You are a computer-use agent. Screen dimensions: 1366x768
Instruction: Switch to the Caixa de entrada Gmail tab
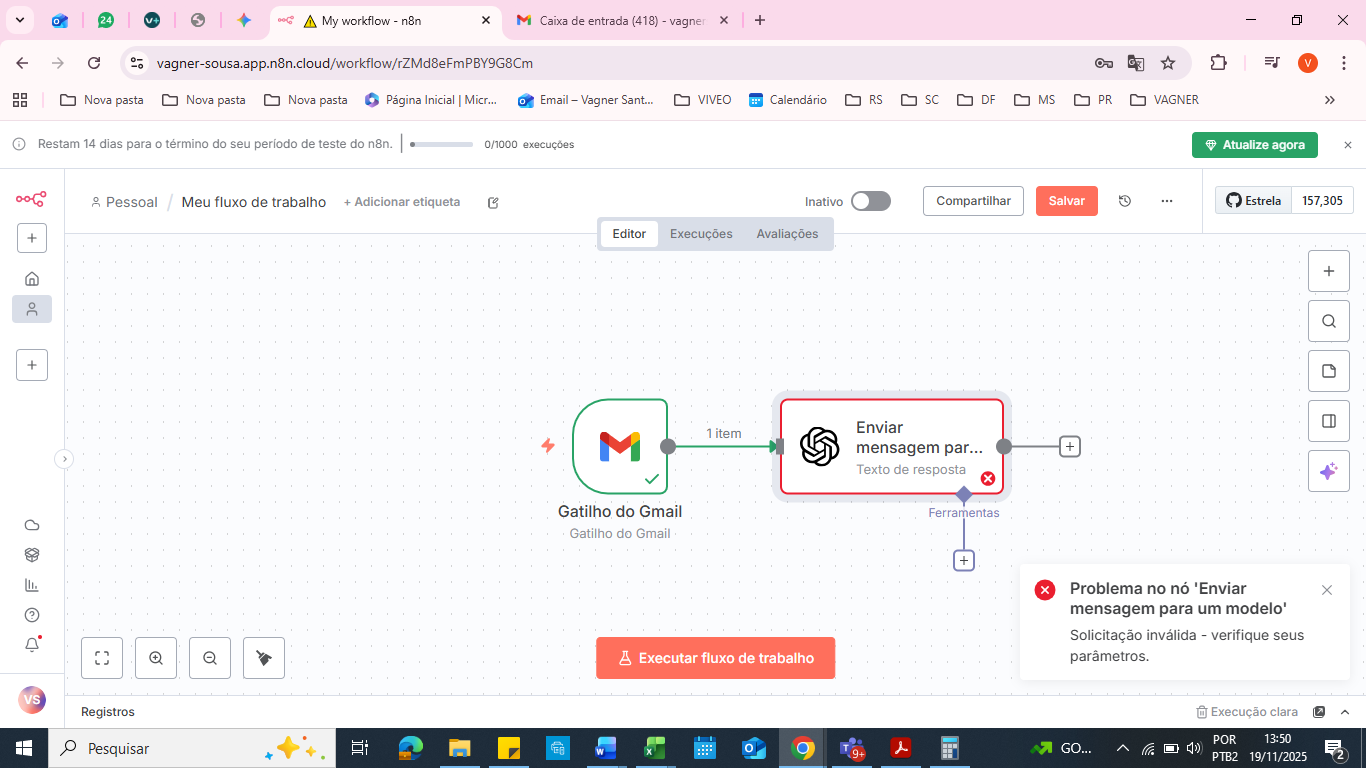point(622,20)
